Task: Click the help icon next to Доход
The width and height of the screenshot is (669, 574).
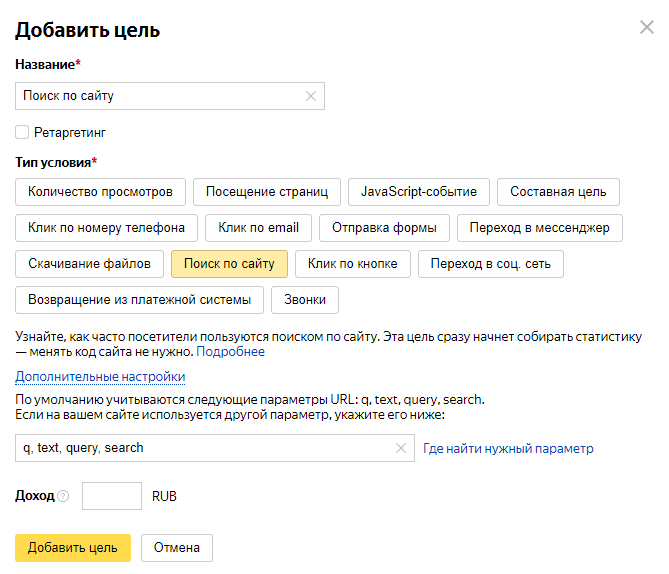Action: click(63, 496)
